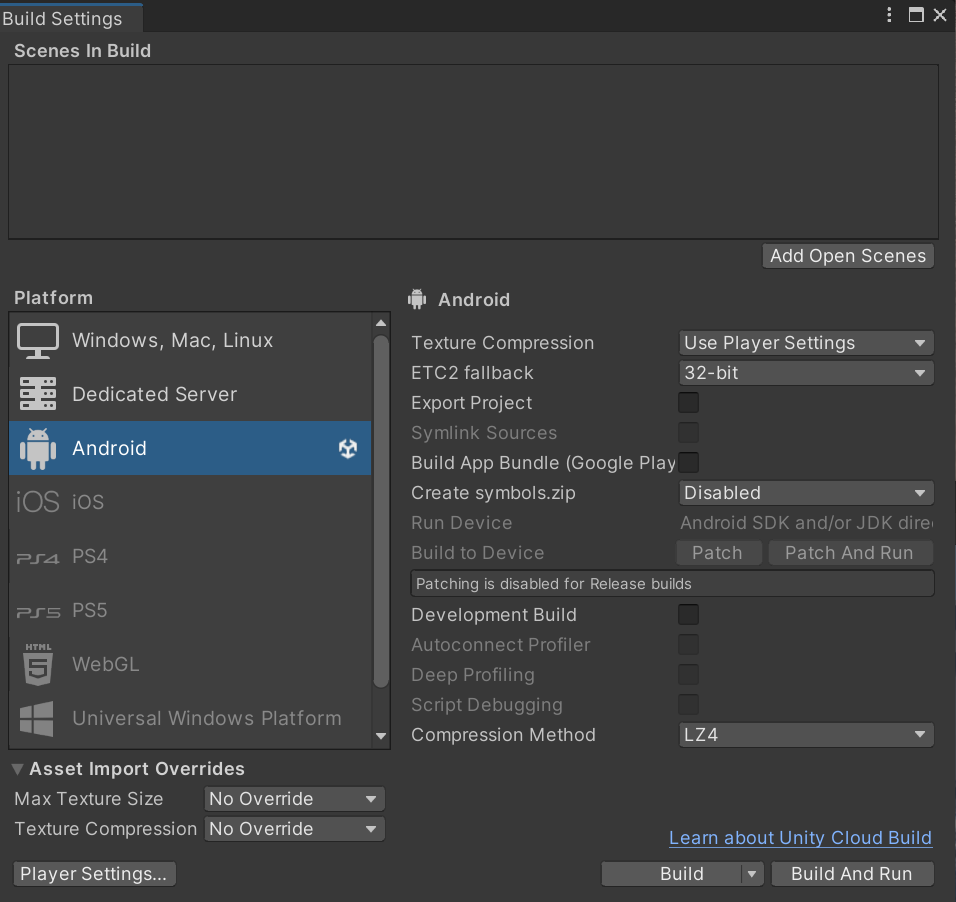
Task: Open Texture Compression 'Use Player Settings' dropdown
Action: 806,343
